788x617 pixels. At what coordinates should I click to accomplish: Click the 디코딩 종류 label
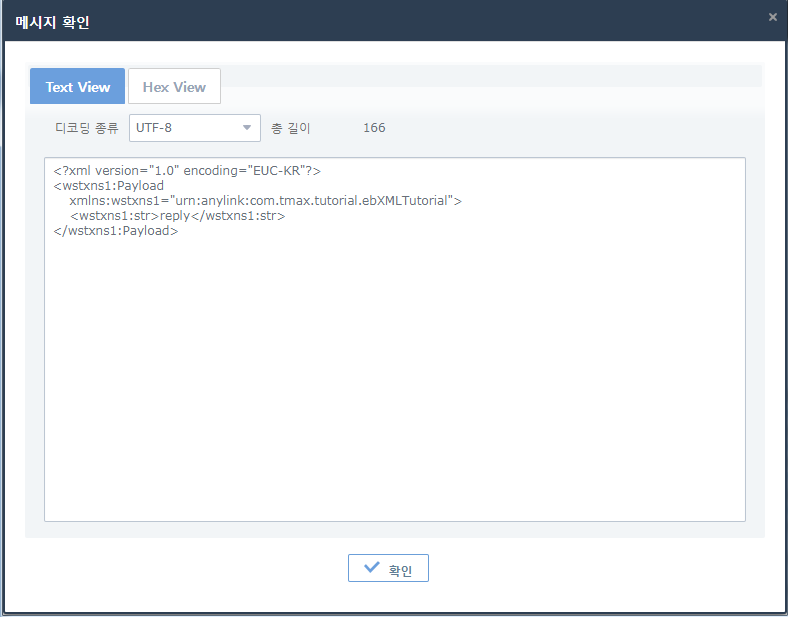coord(86,128)
